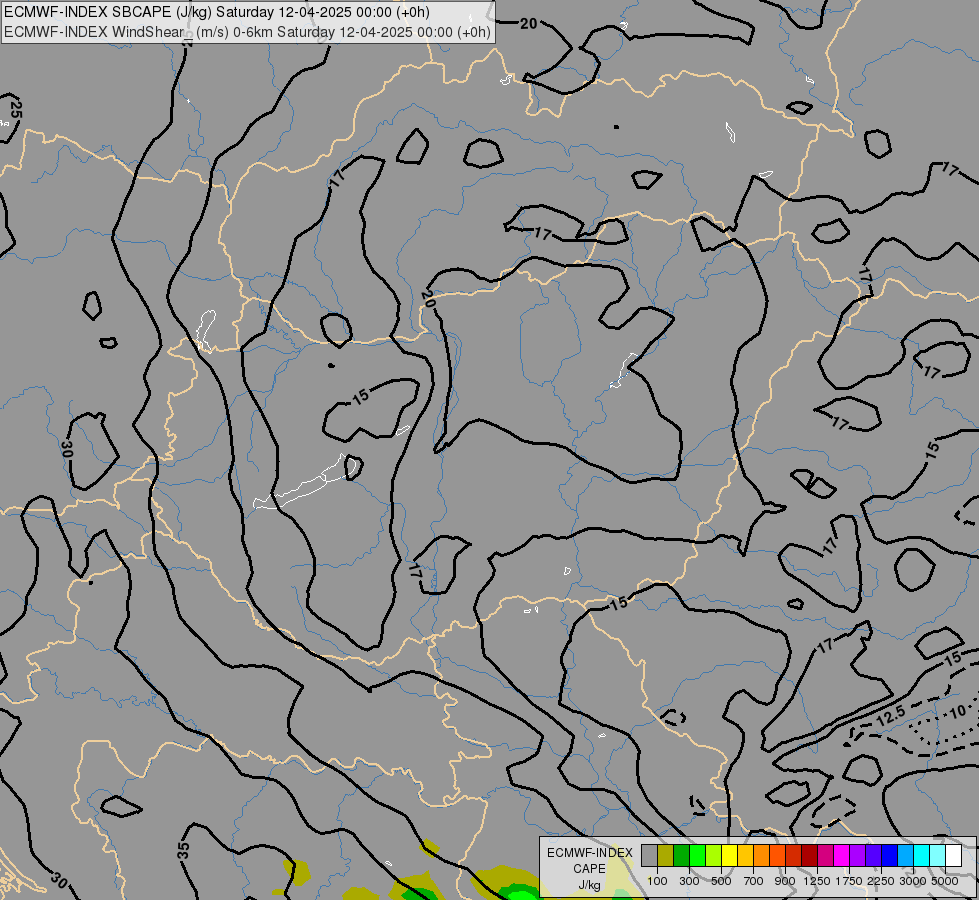This screenshot has height=900, width=979.
Task: Pick the dark green legend swatch
Action: pos(681,856)
